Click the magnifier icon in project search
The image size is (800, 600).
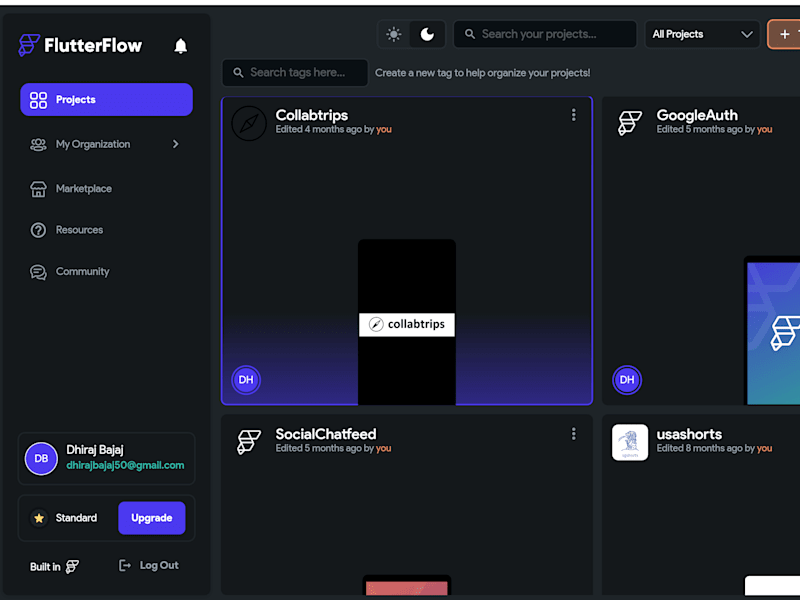(470, 34)
